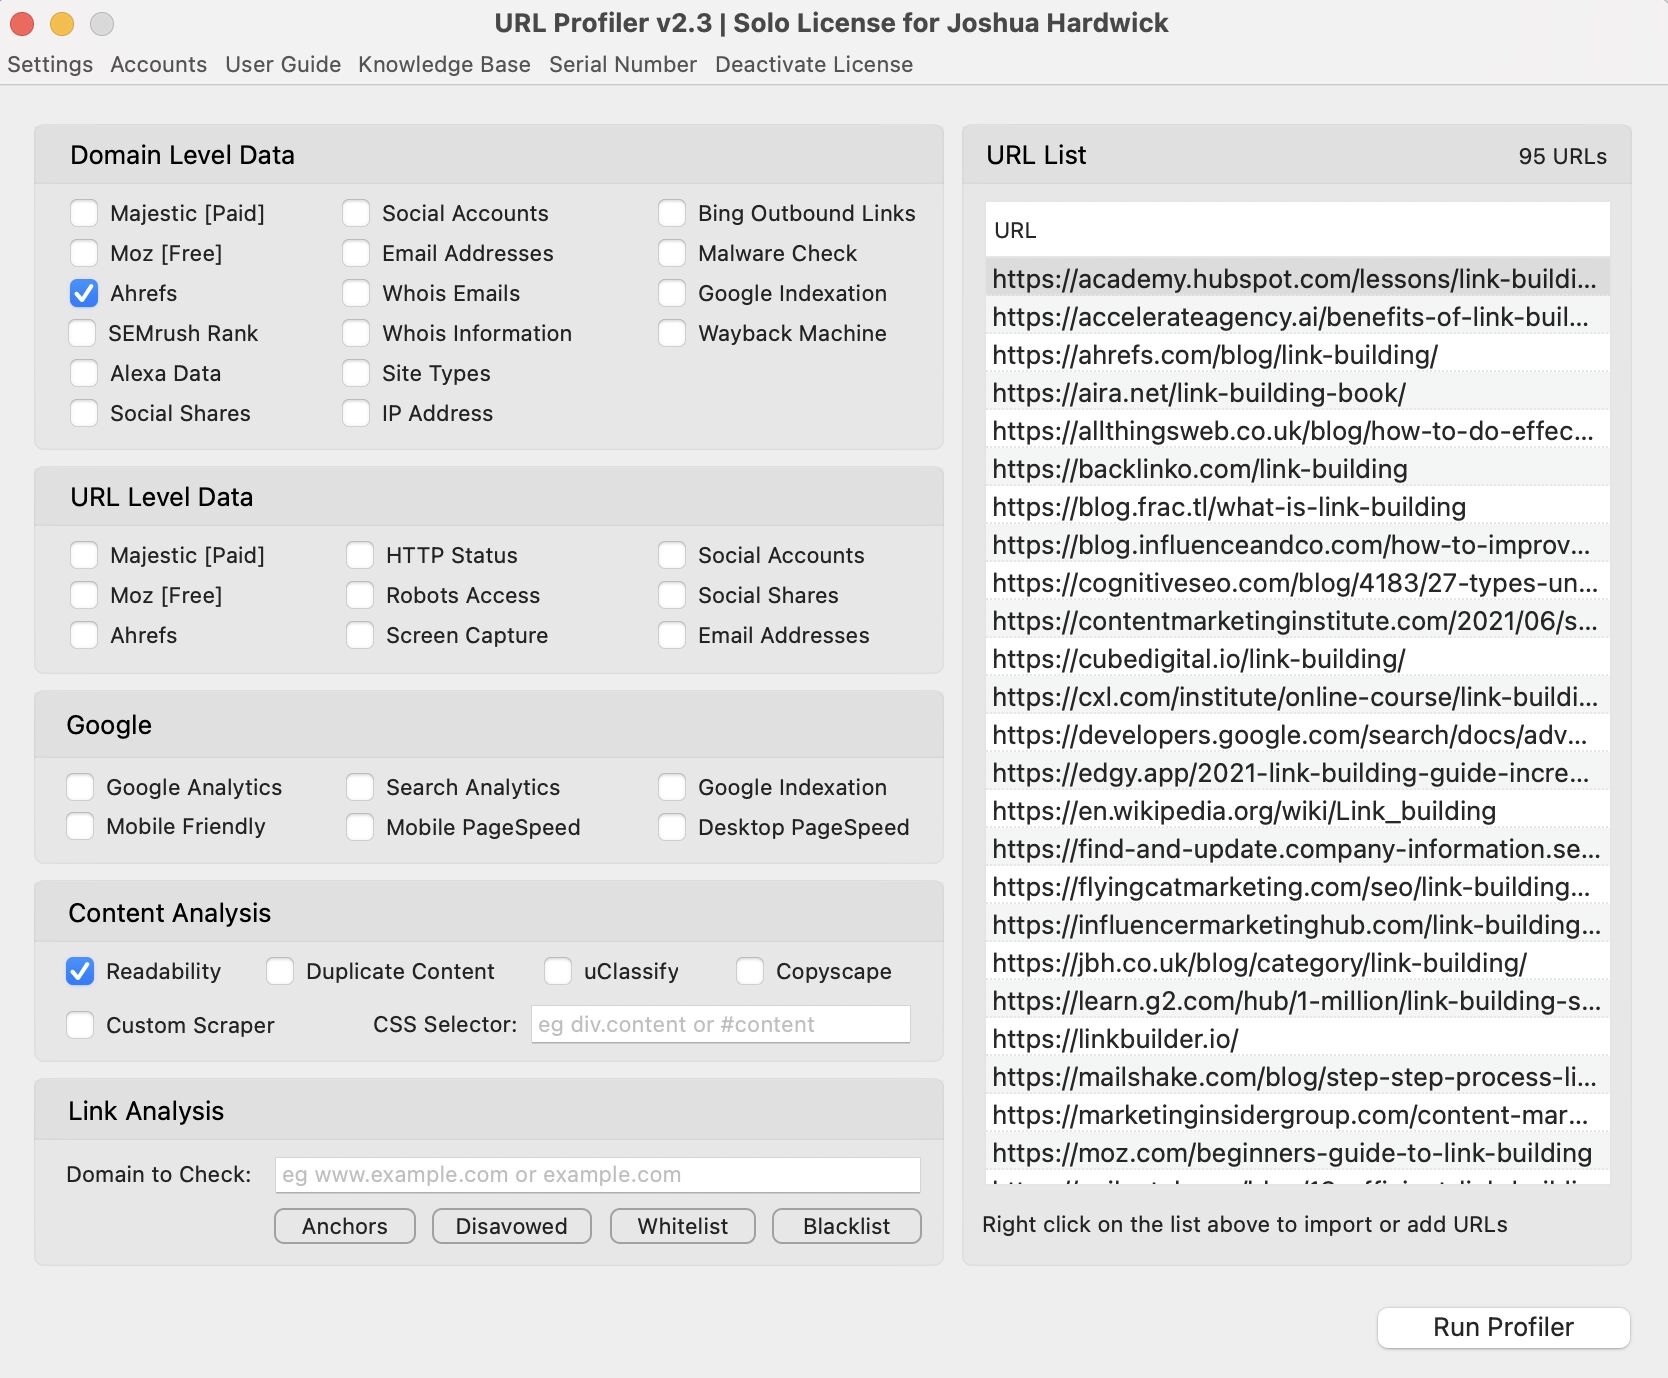Disable the Readability content analysis
This screenshot has width=1668, height=1378.
80,971
